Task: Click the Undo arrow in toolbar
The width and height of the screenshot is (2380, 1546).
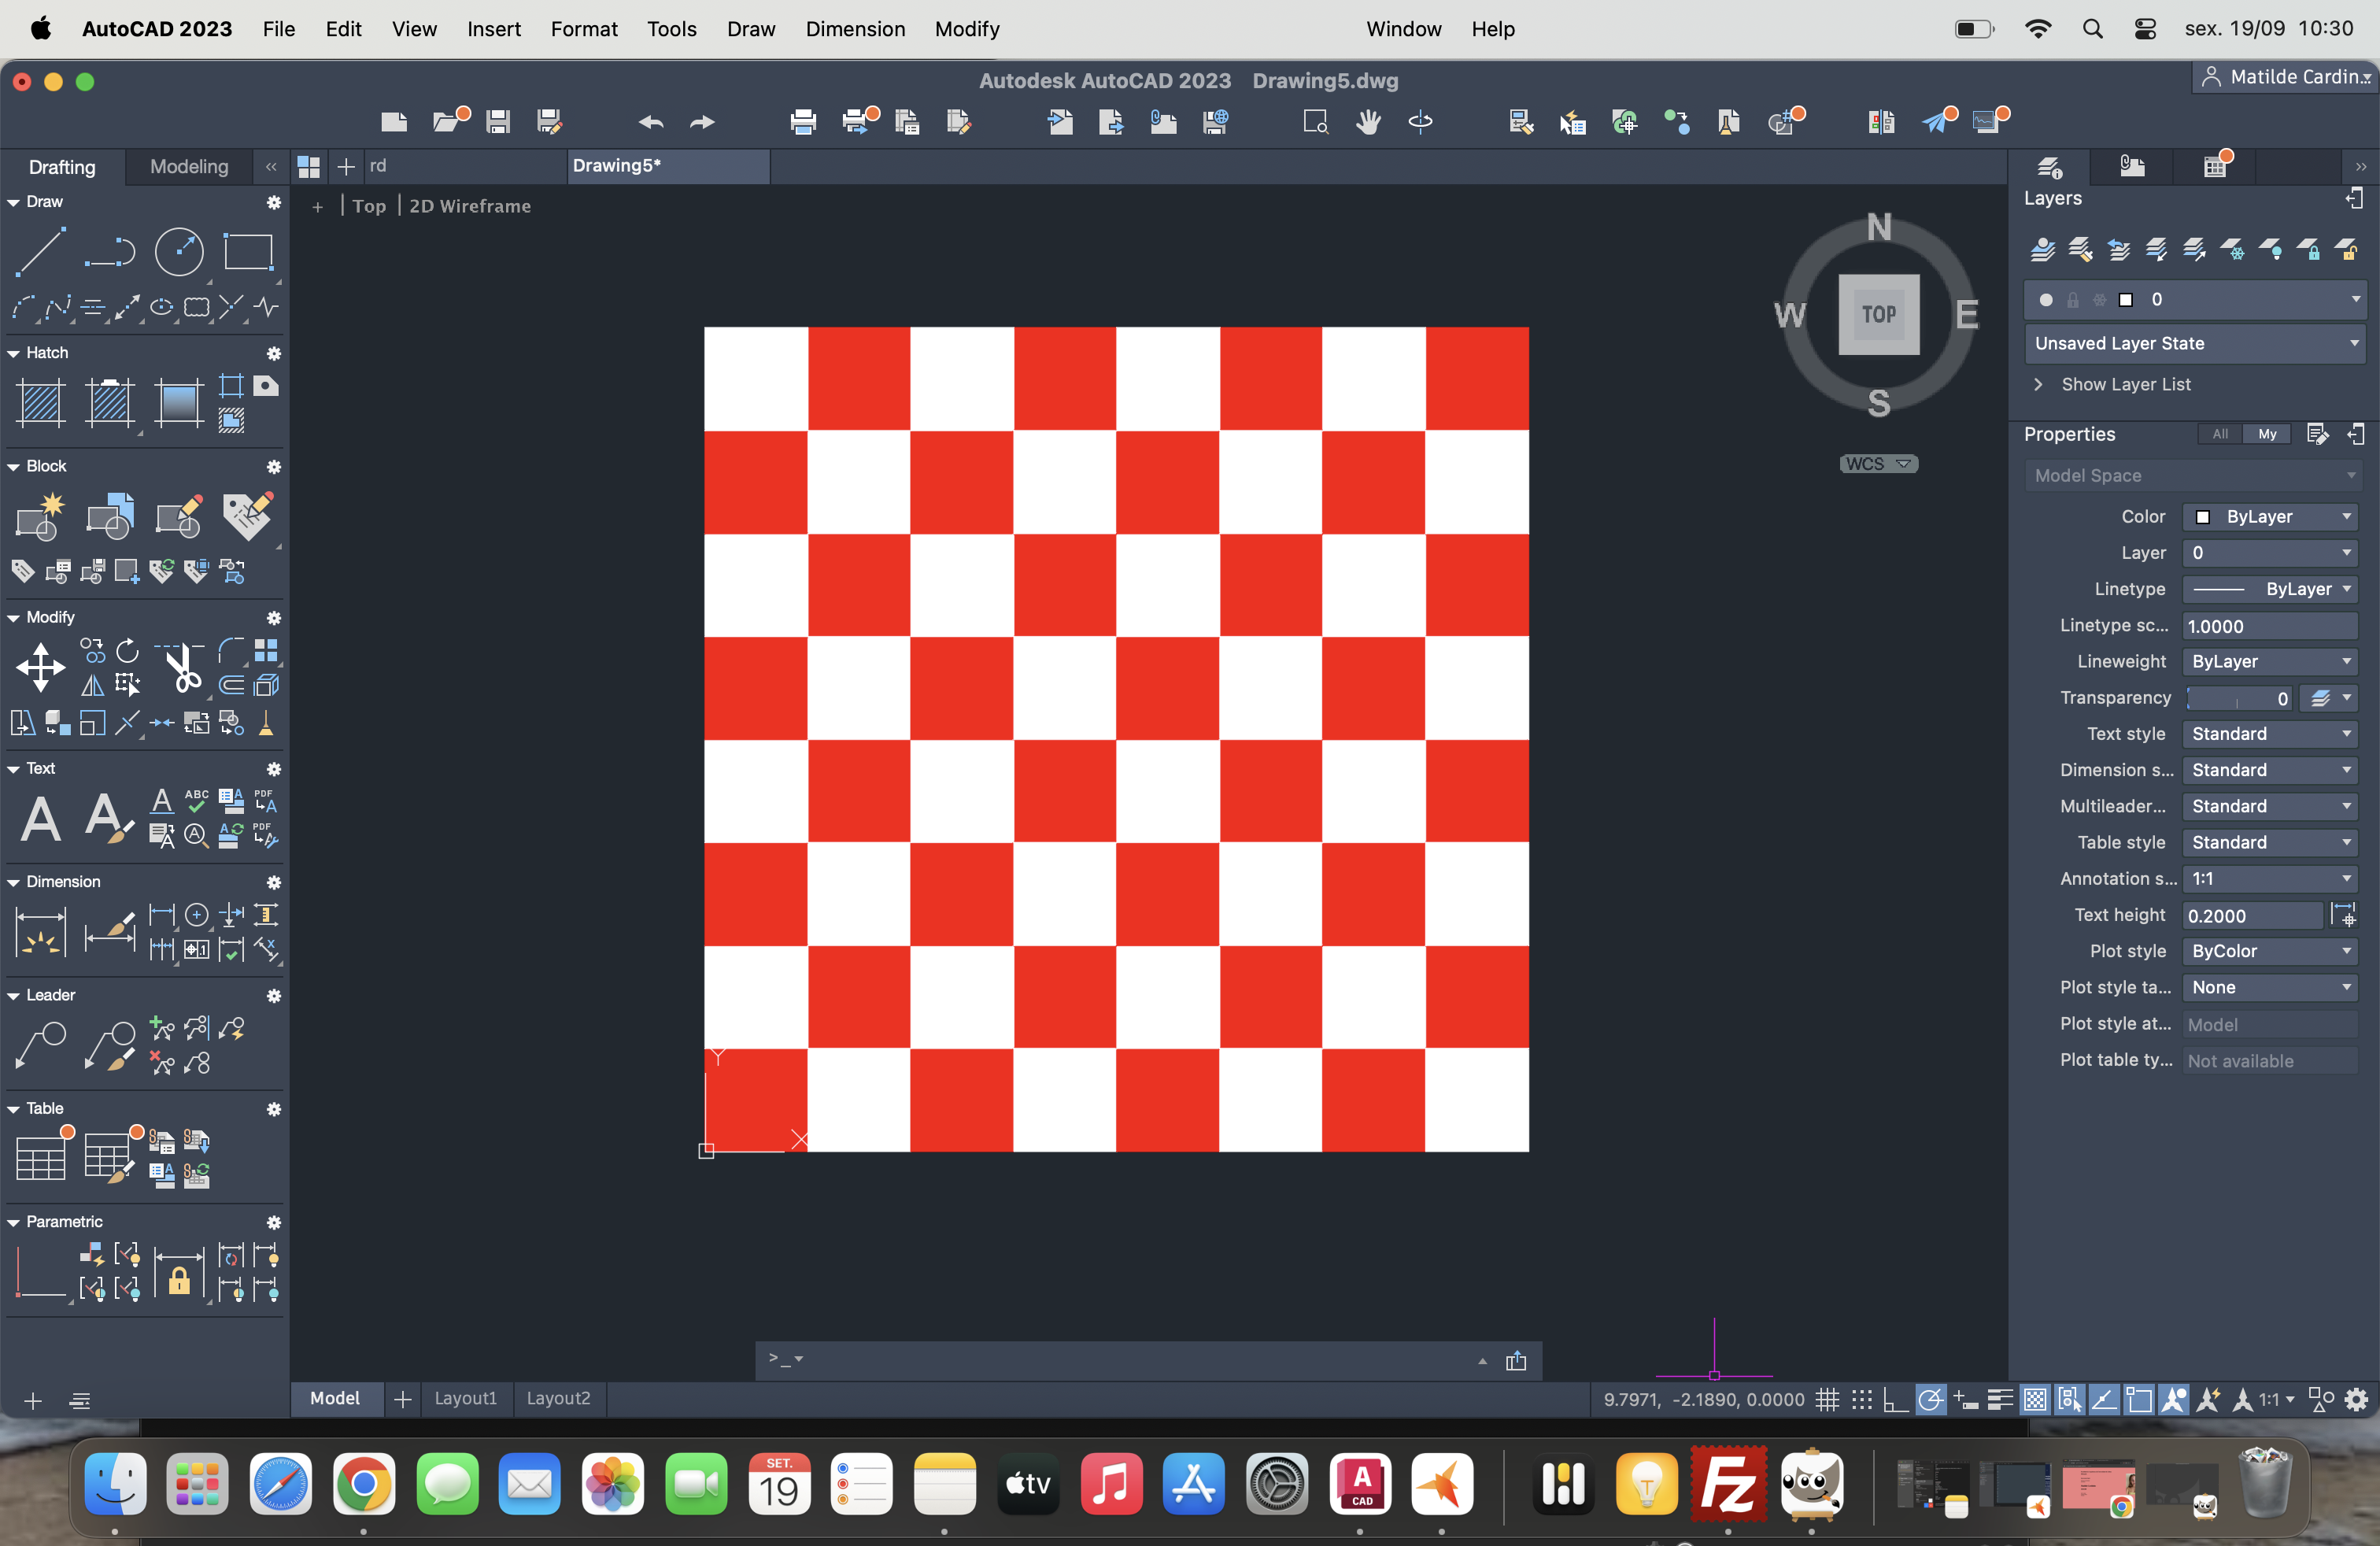Action: tap(651, 122)
